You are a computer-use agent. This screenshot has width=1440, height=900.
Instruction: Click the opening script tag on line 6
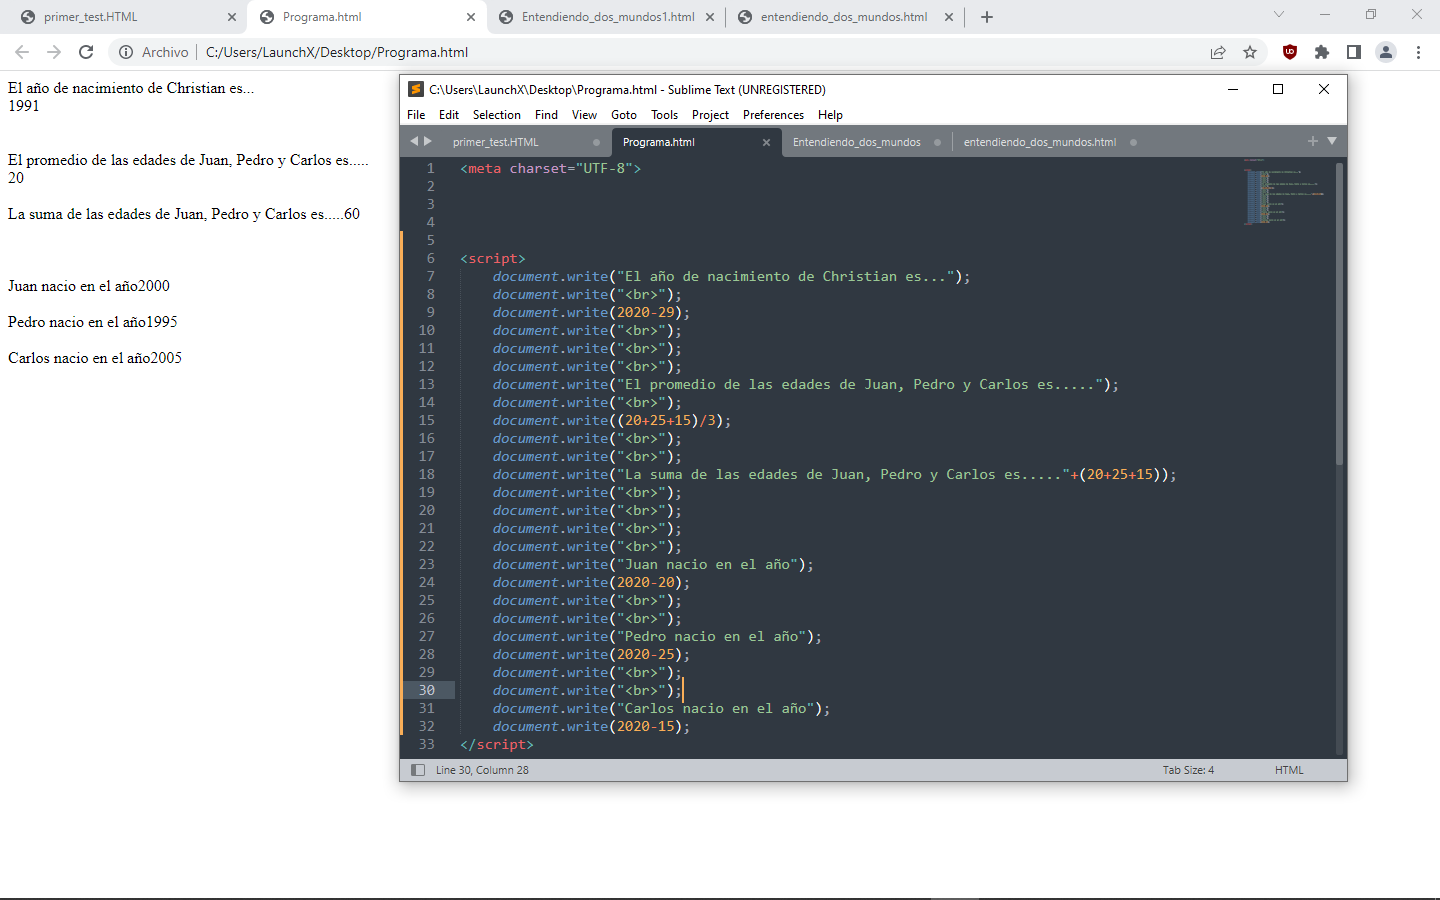[492, 258]
